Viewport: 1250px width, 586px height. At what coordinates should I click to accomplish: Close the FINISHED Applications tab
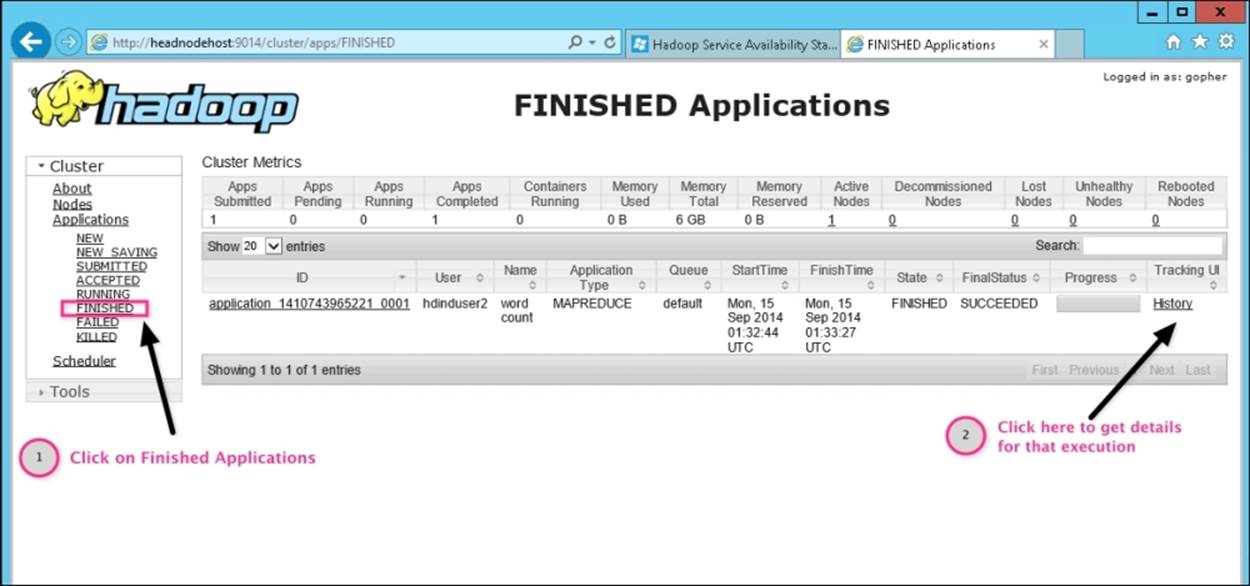click(x=1043, y=44)
